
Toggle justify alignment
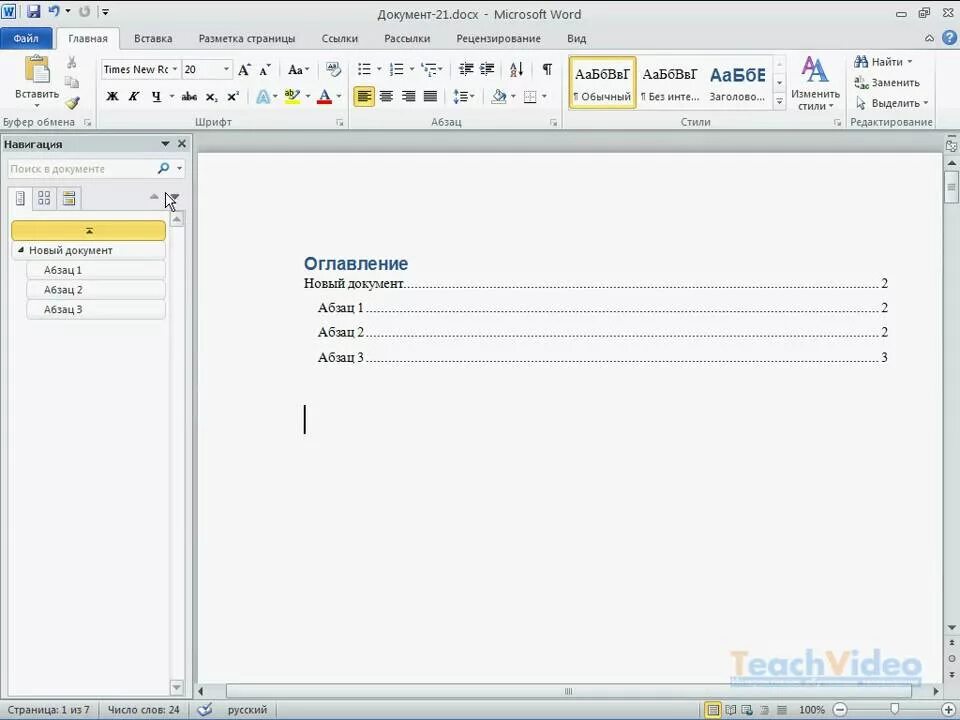430,97
